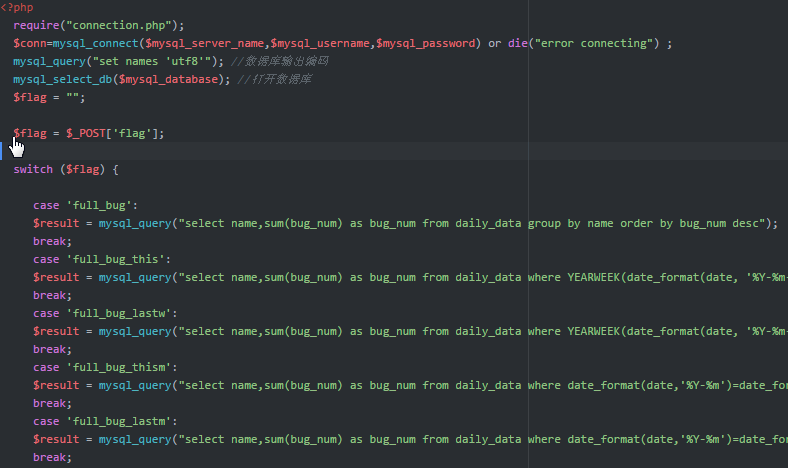The height and width of the screenshot is (468, 788).
Task: Click $result under case 'full_bug_thism'
Action: (x=56, y=385)
